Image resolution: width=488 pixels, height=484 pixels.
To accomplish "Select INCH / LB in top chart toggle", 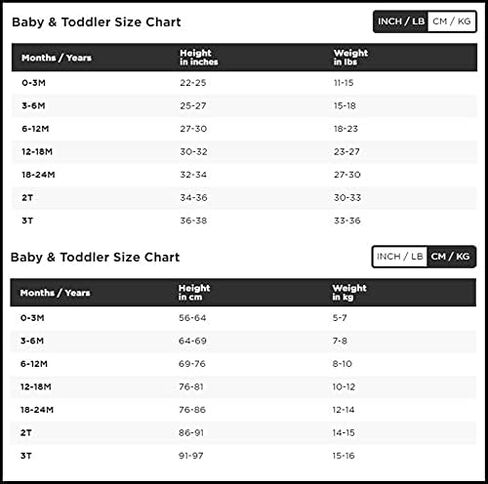I will (401, 22).
